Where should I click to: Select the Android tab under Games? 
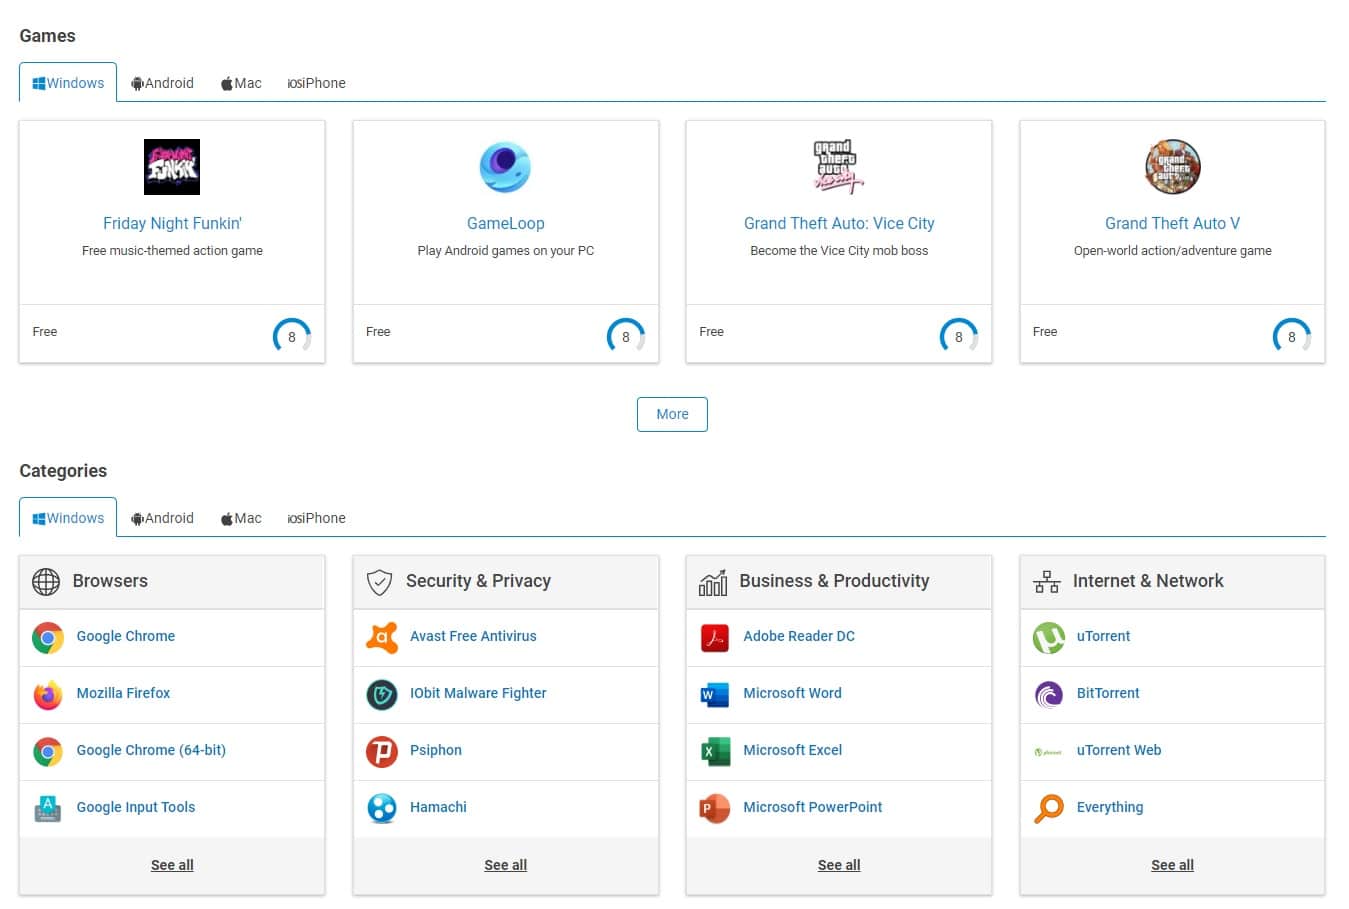(162, 83)
